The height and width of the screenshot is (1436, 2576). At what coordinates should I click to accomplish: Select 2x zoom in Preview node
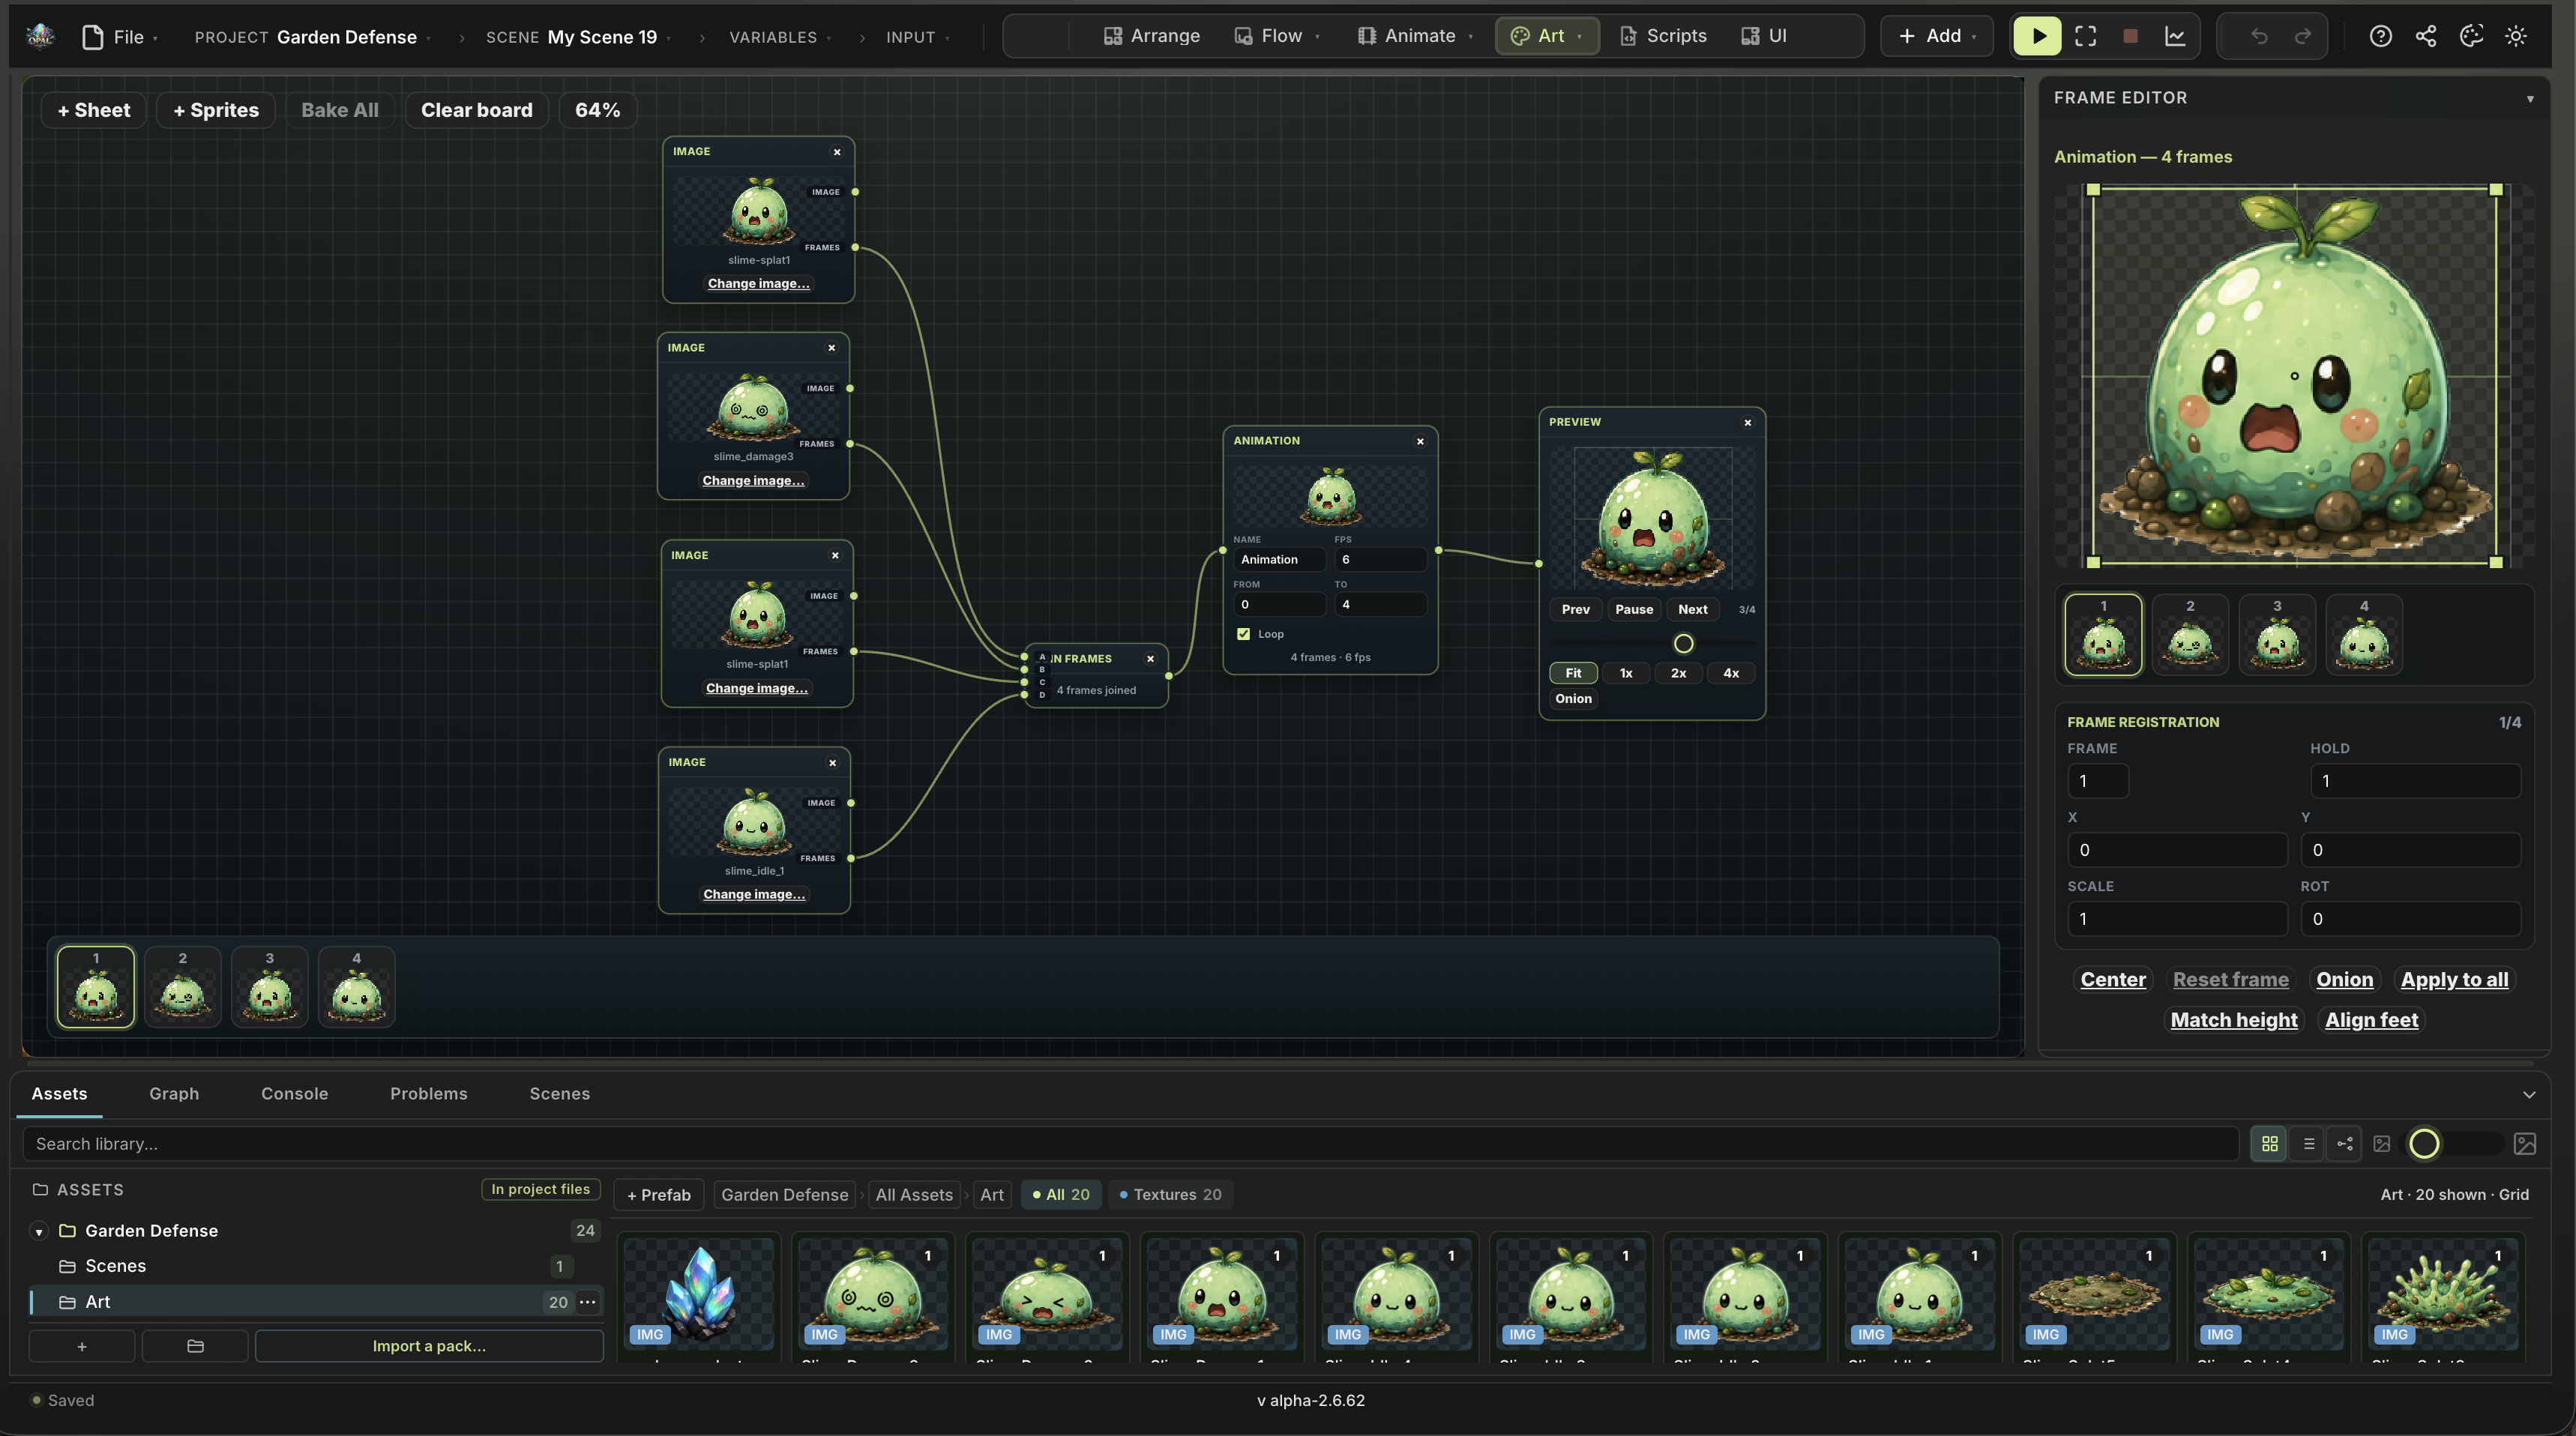tap(1678, 673)
